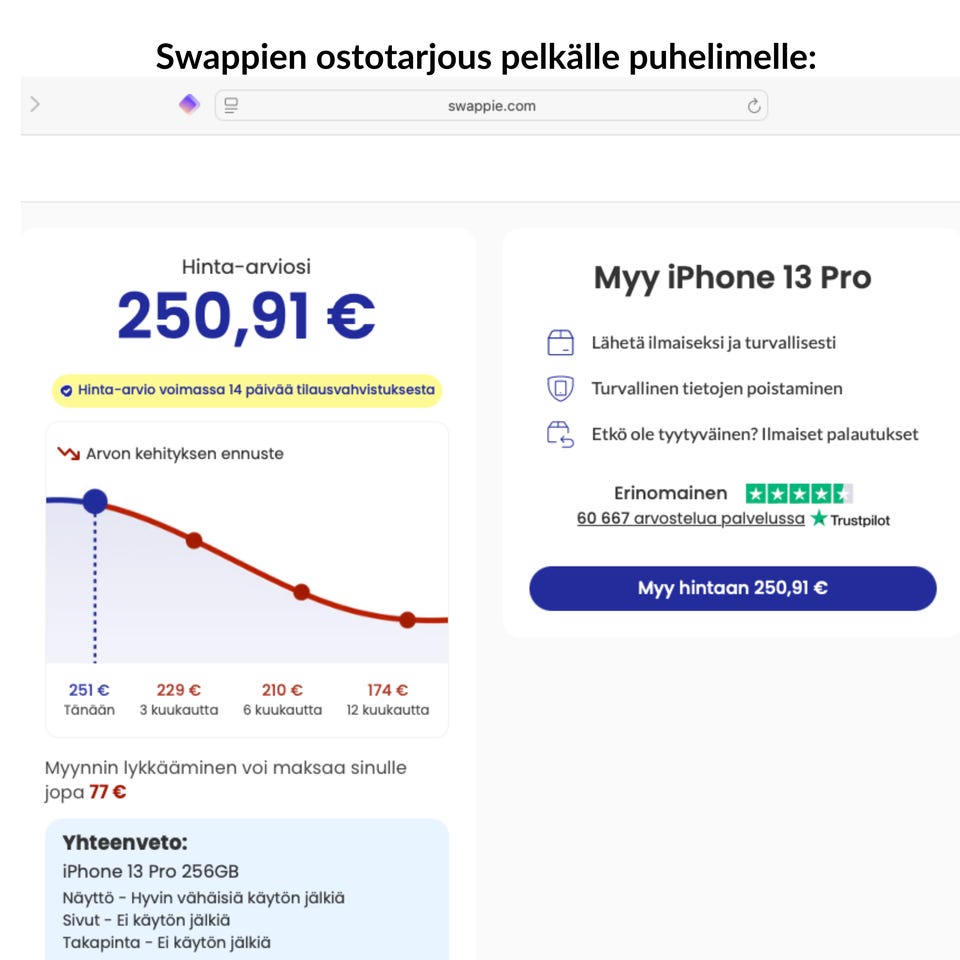The width and height of the screenshot is (960, 960).
Task: Select the 6-month point on forecast chart
Action: (x=301, y=592)
